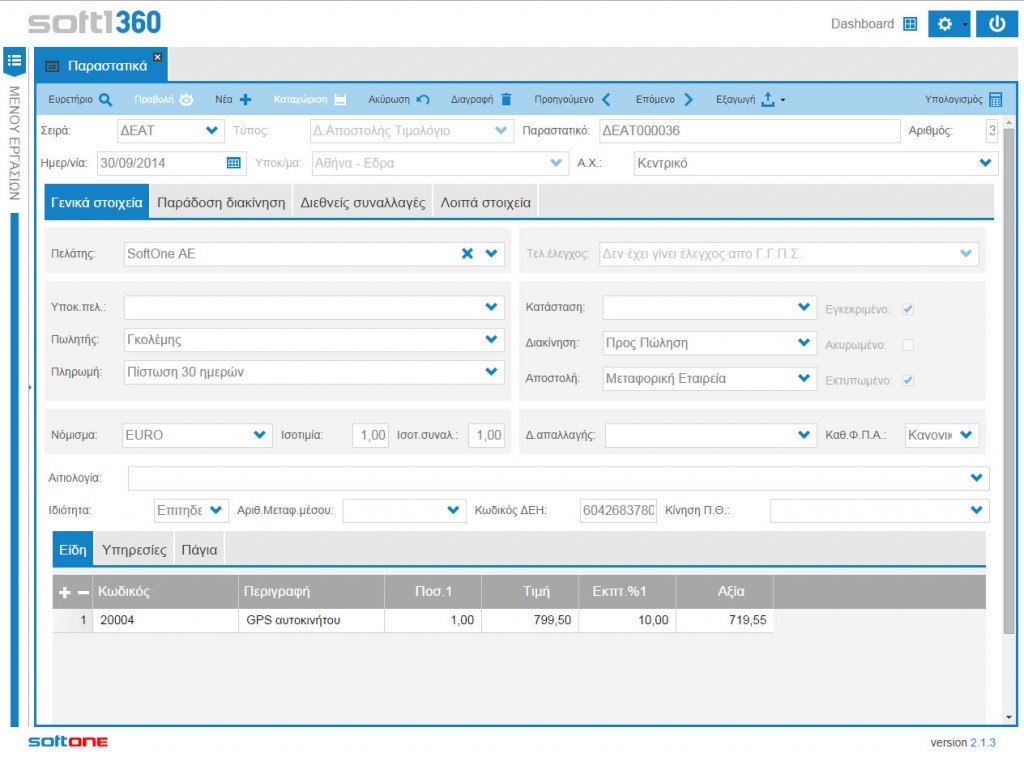This screenshot has width=1024, height=757.
Task: Open the Dashboard grid icon
Action: (910, 24)
